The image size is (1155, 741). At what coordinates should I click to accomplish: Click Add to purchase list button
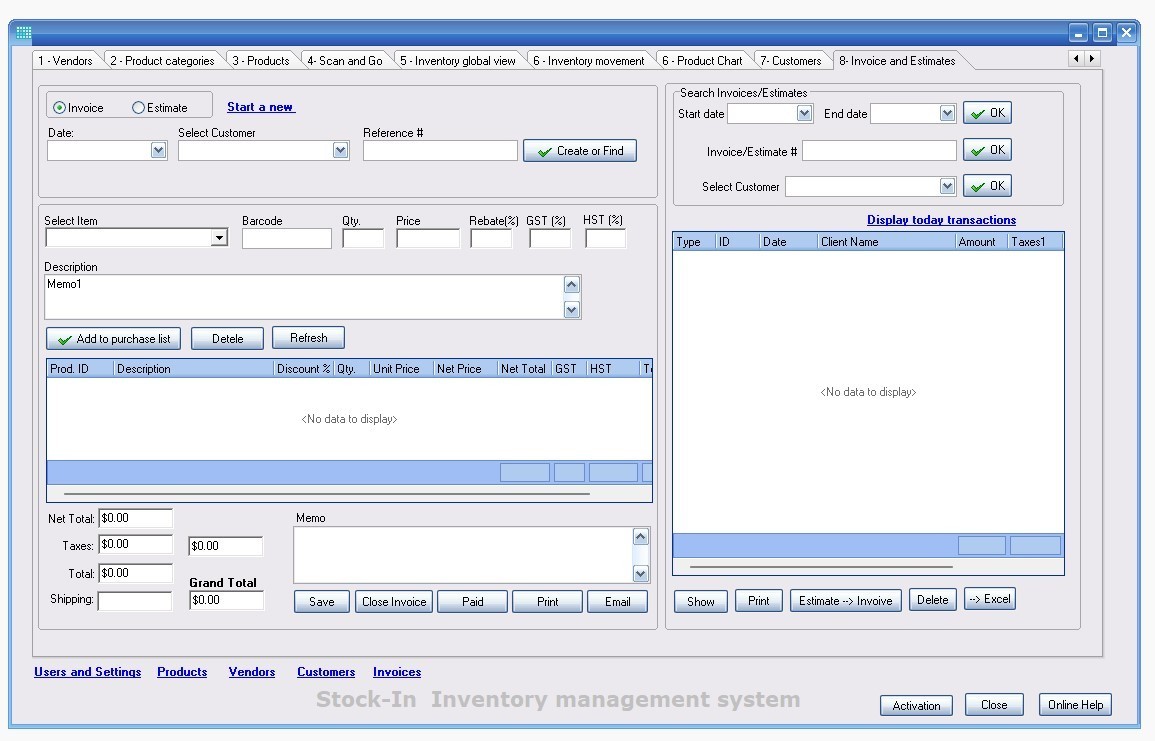pos(113,339)
